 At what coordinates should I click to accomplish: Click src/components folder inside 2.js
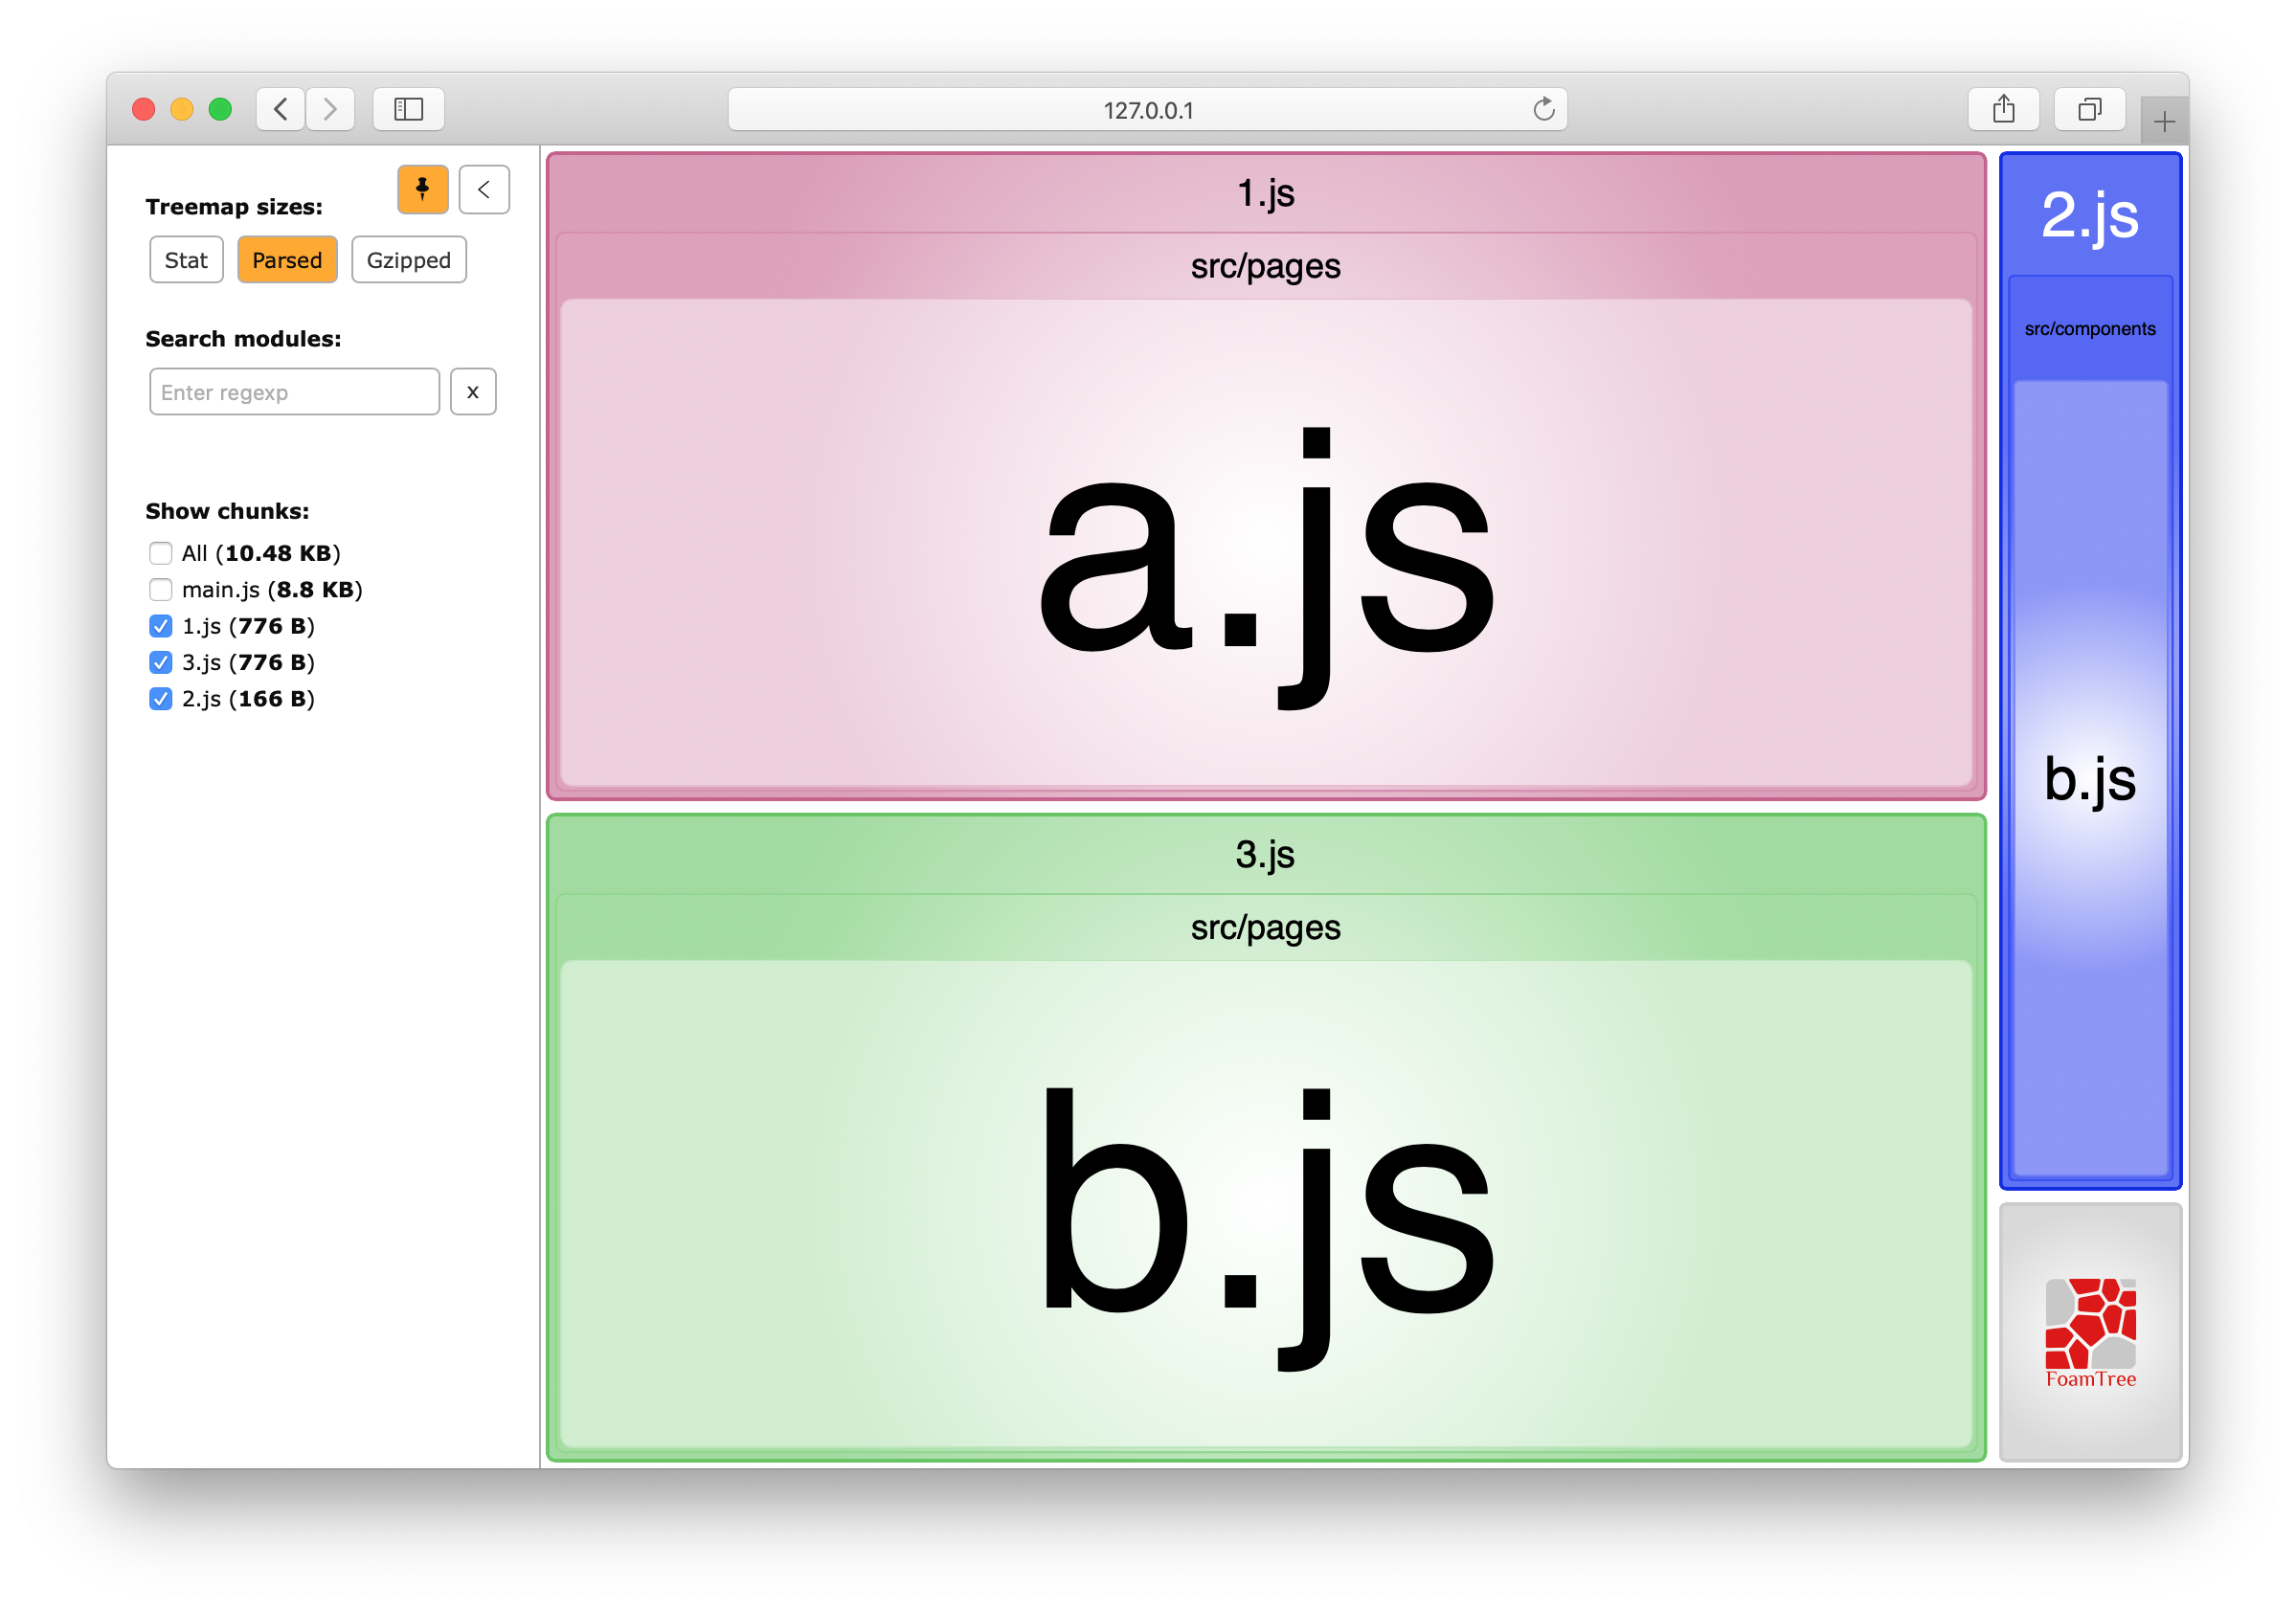(x=2090, y=329)
